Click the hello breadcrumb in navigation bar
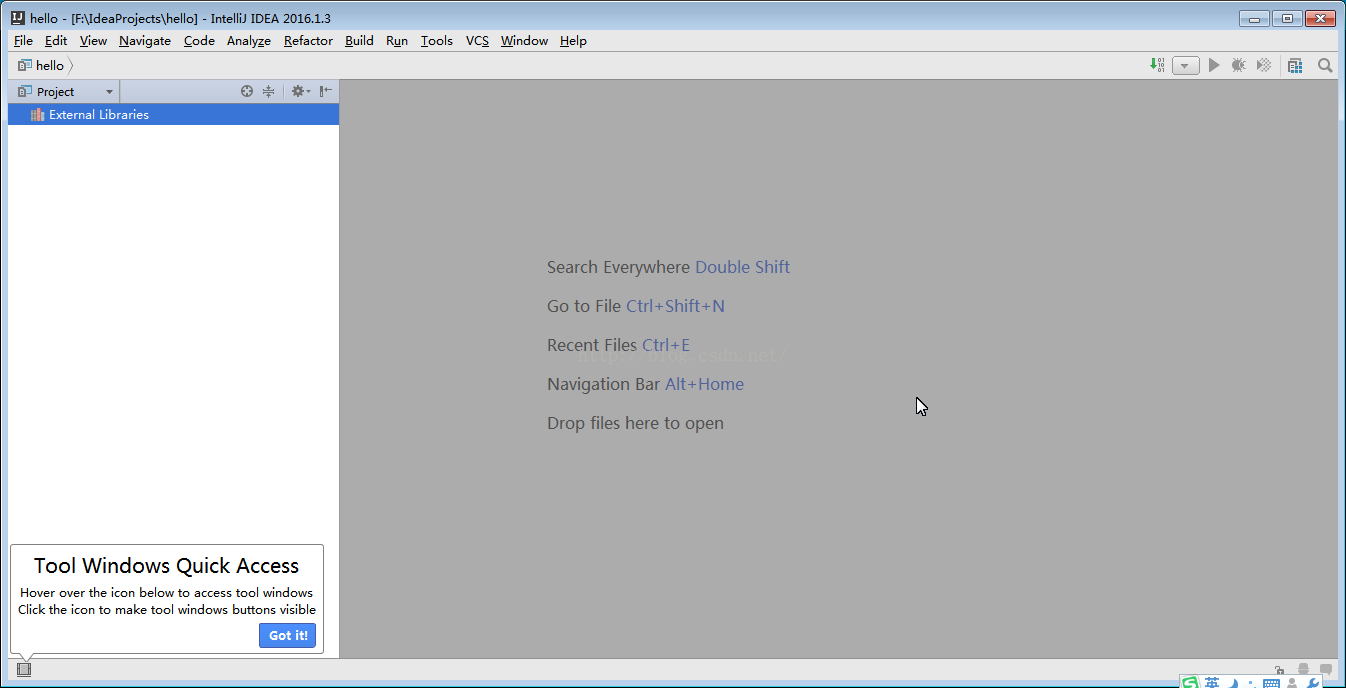The width and height of the screenshot is (1346, 688). click(42, 65)
